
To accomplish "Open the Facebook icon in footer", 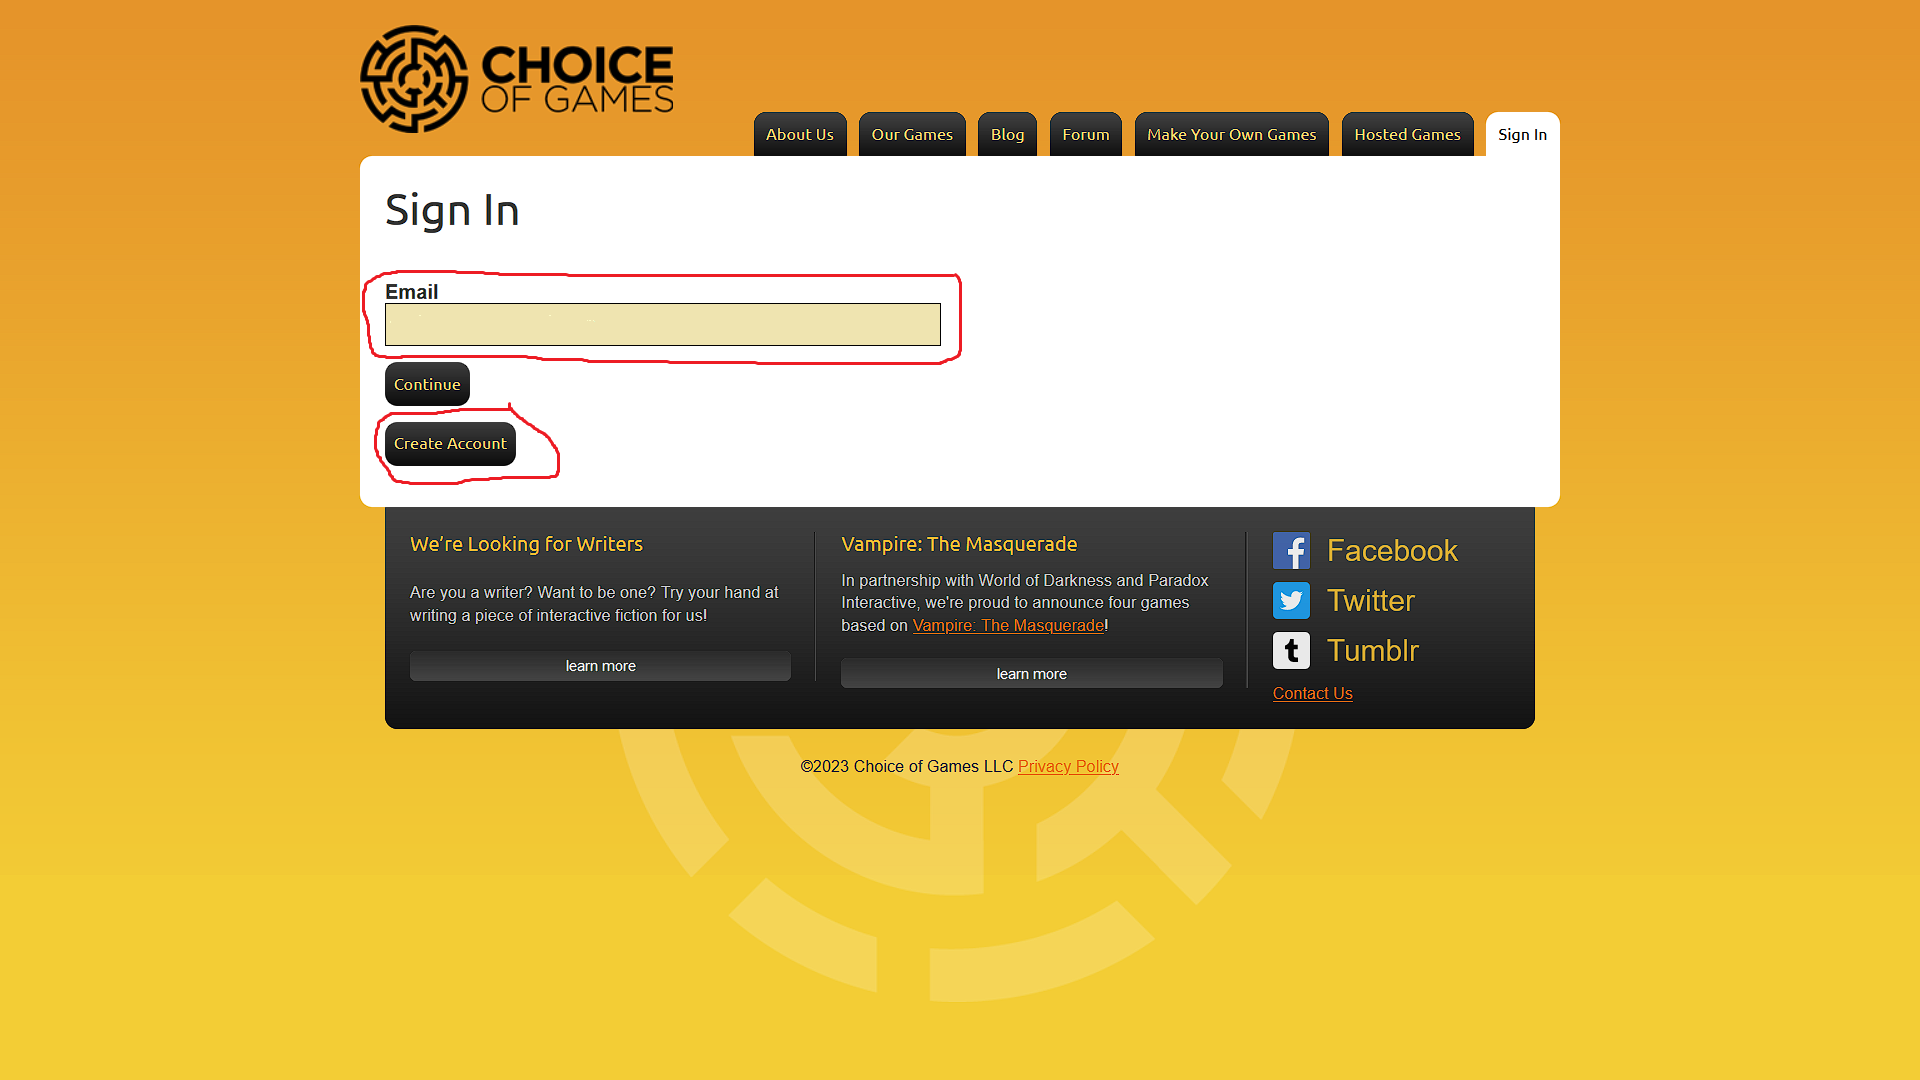I will coord(1291,550).
